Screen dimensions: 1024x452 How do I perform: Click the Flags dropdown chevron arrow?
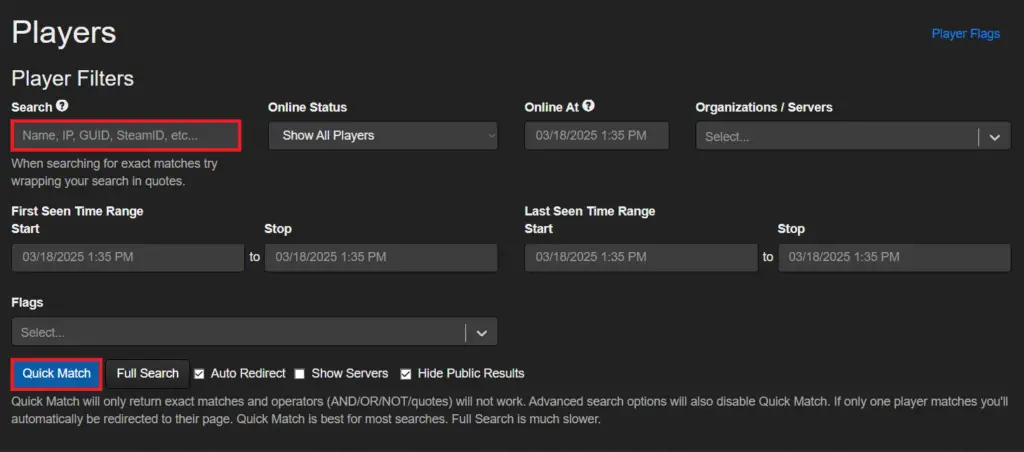pos(481,332)
